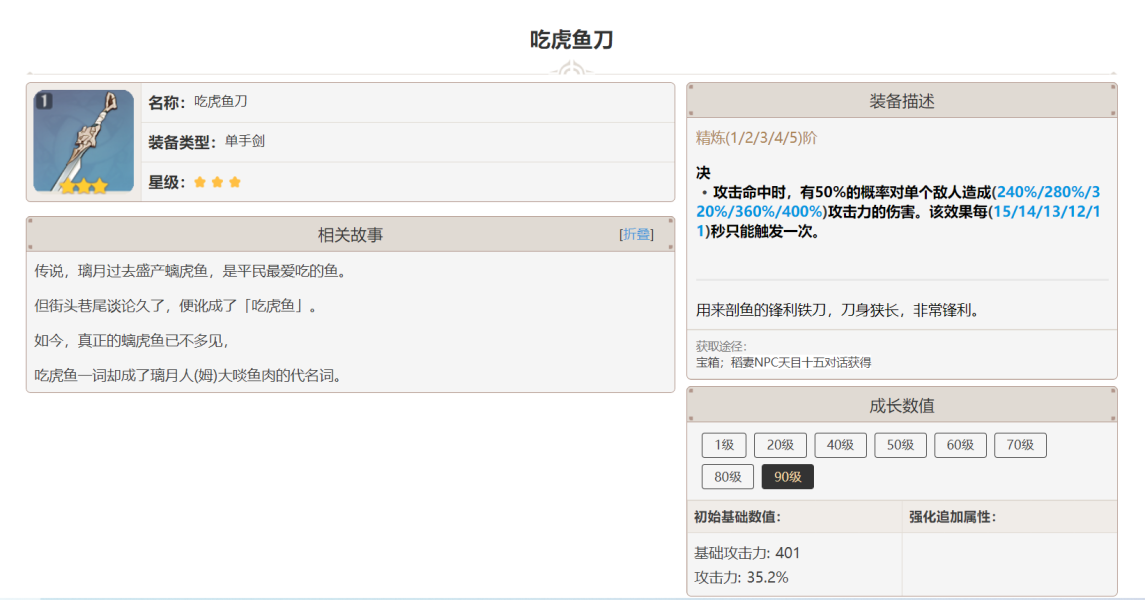Click the 装备描述 panel header
This screenshot has height=600, width=1145.
[x=902, y=101]
